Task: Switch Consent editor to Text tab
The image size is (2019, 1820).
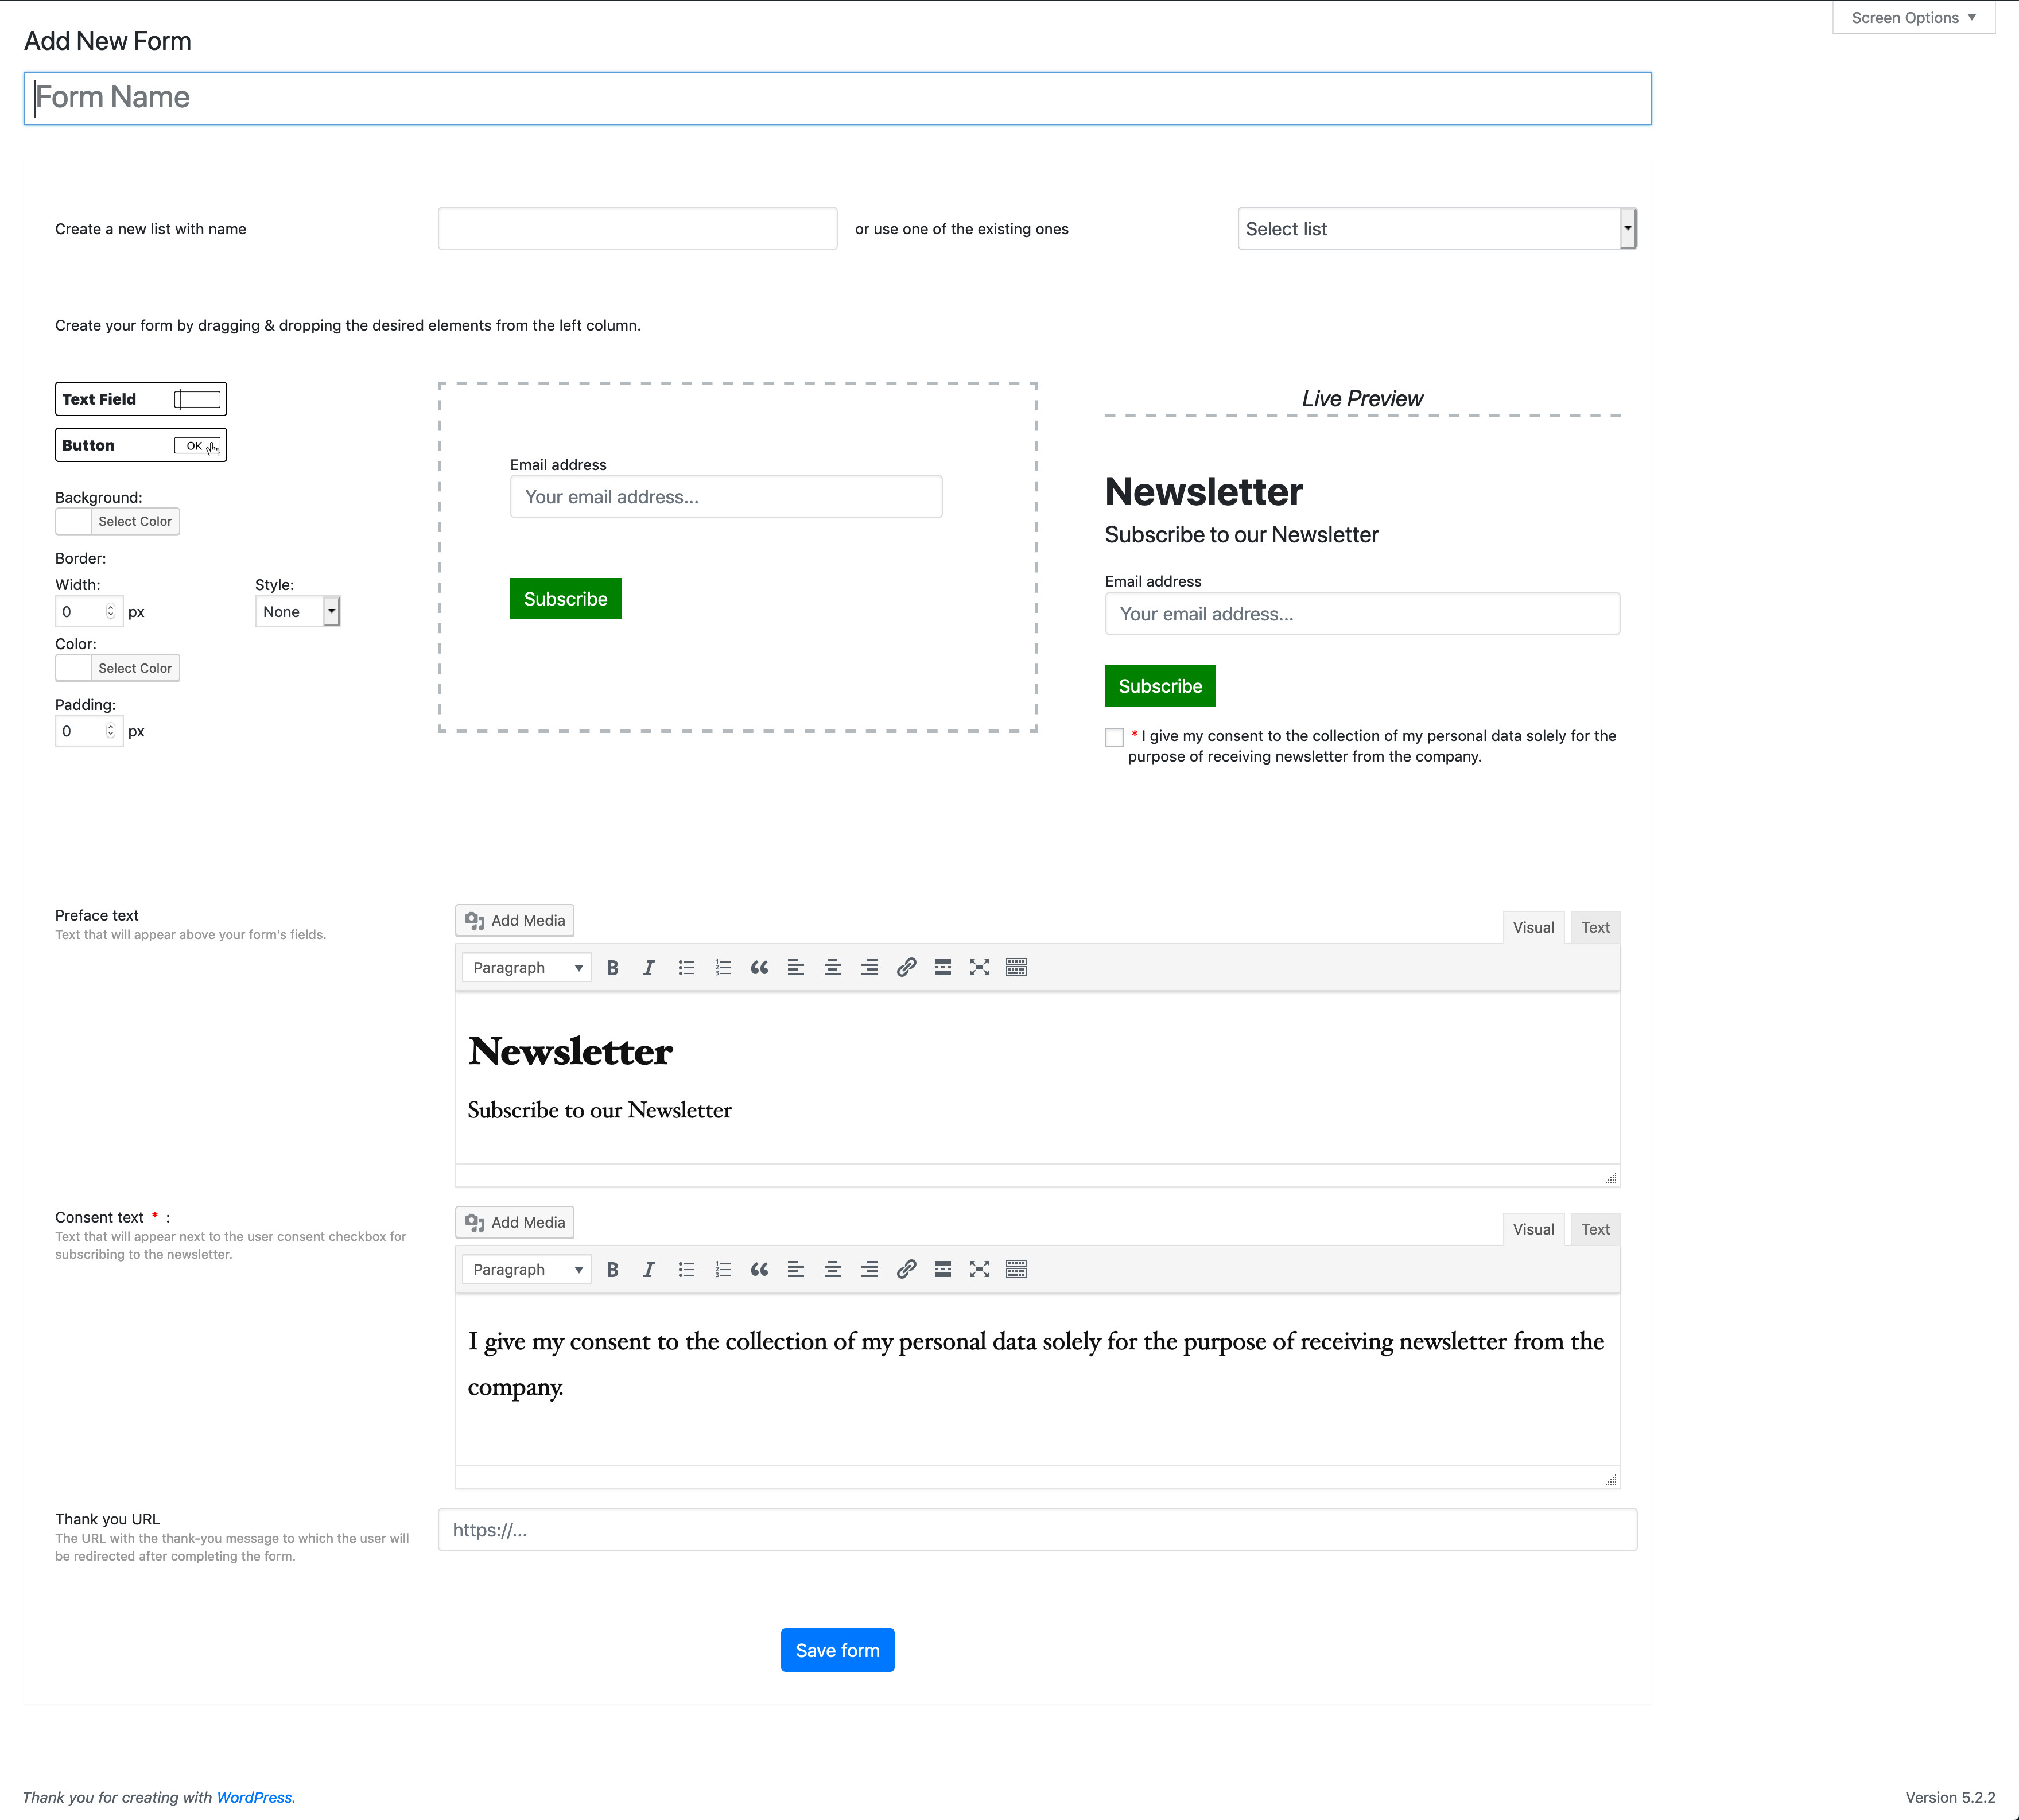Action: click(1595, 1229)
